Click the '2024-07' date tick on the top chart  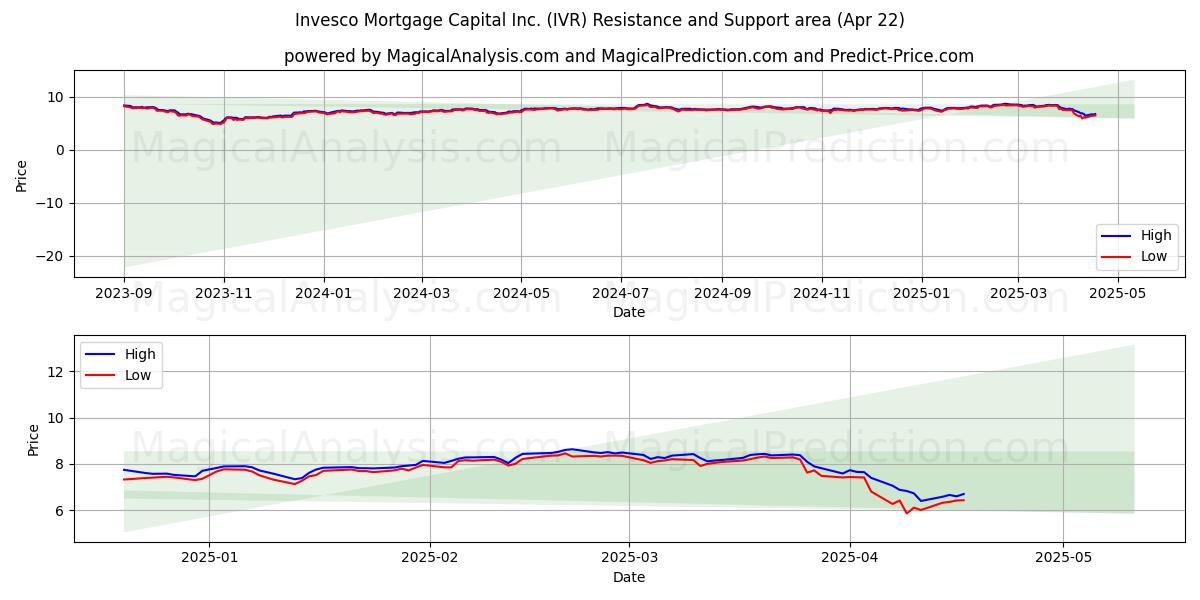tap(622, 295)
